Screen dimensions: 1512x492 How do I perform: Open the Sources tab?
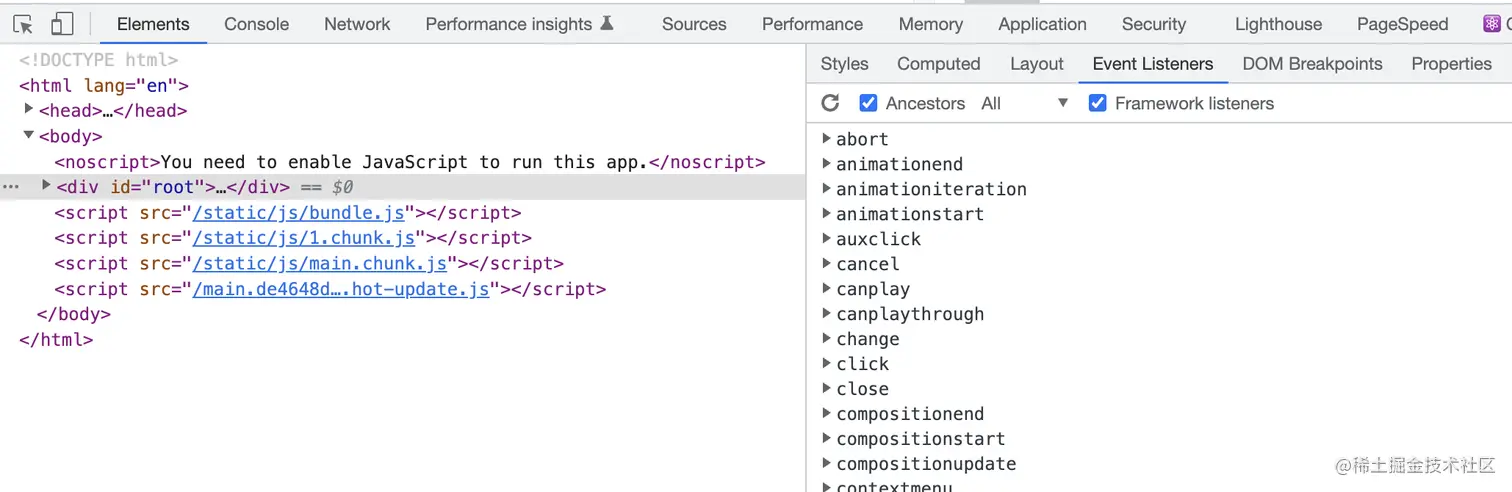694,24
